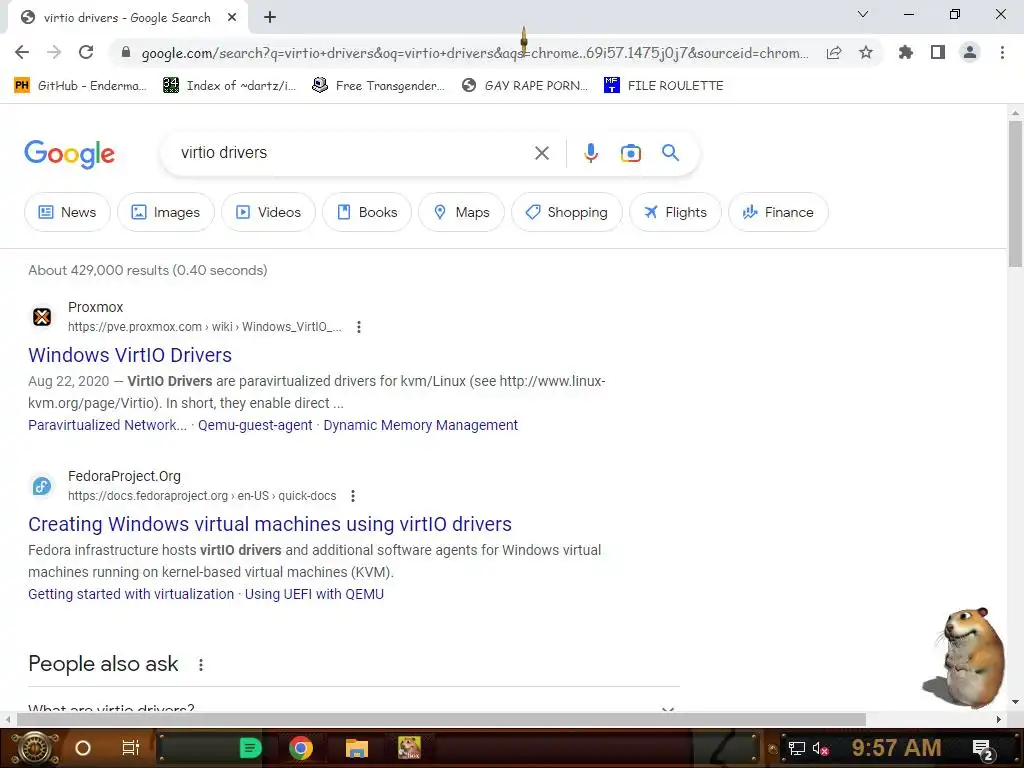Open the 9:57 AM taskbar clock

click(x=897, y=748)
